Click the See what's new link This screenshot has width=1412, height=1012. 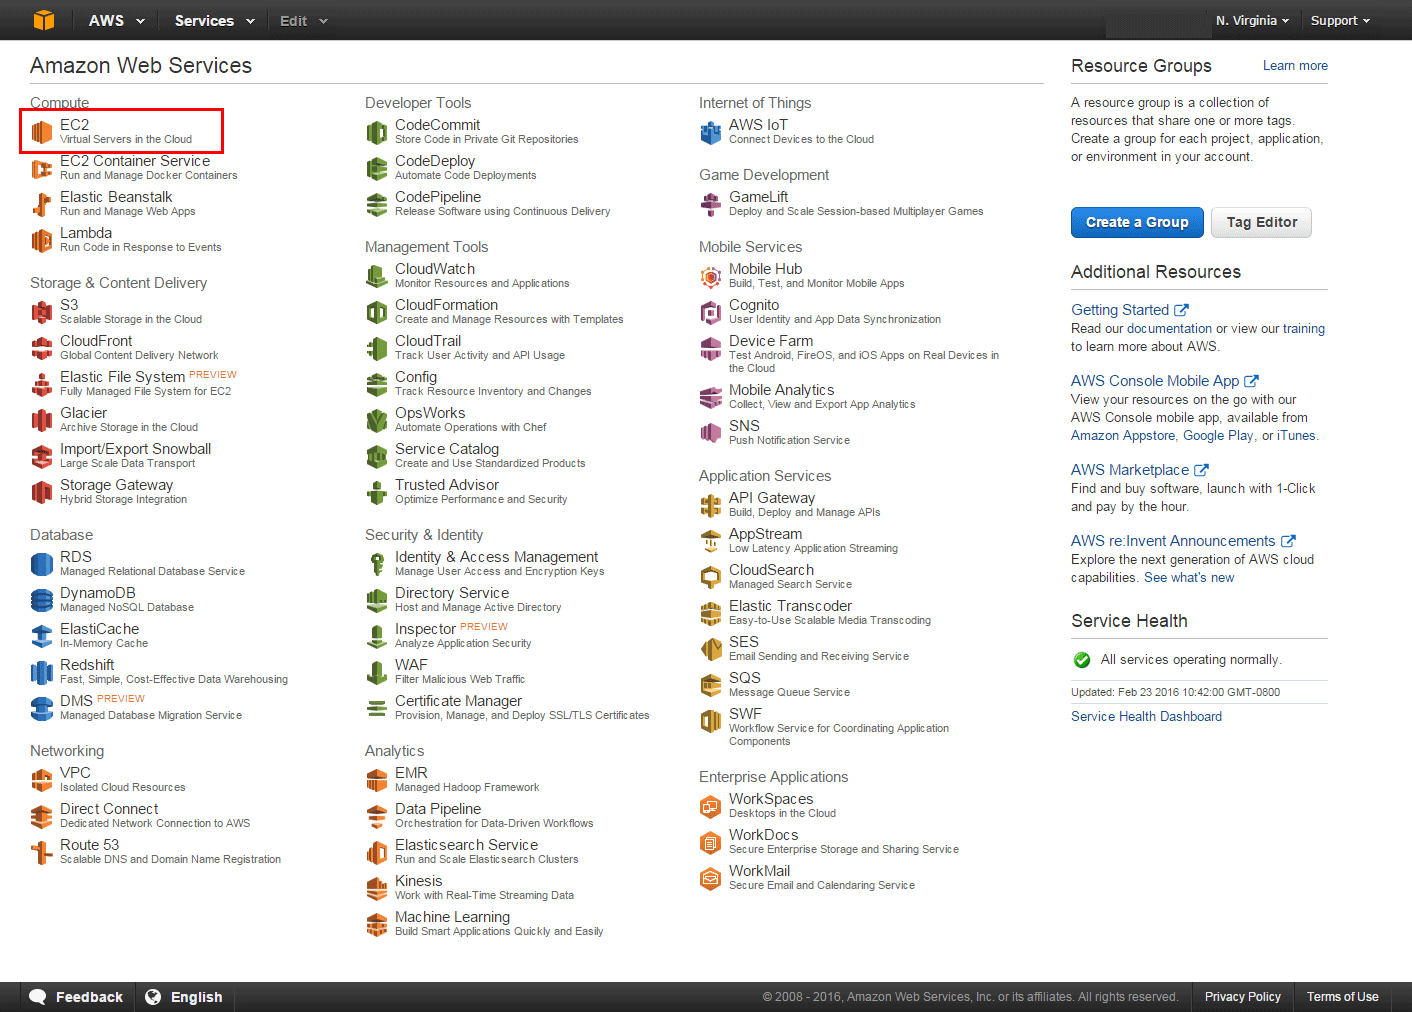point(1189,578)
